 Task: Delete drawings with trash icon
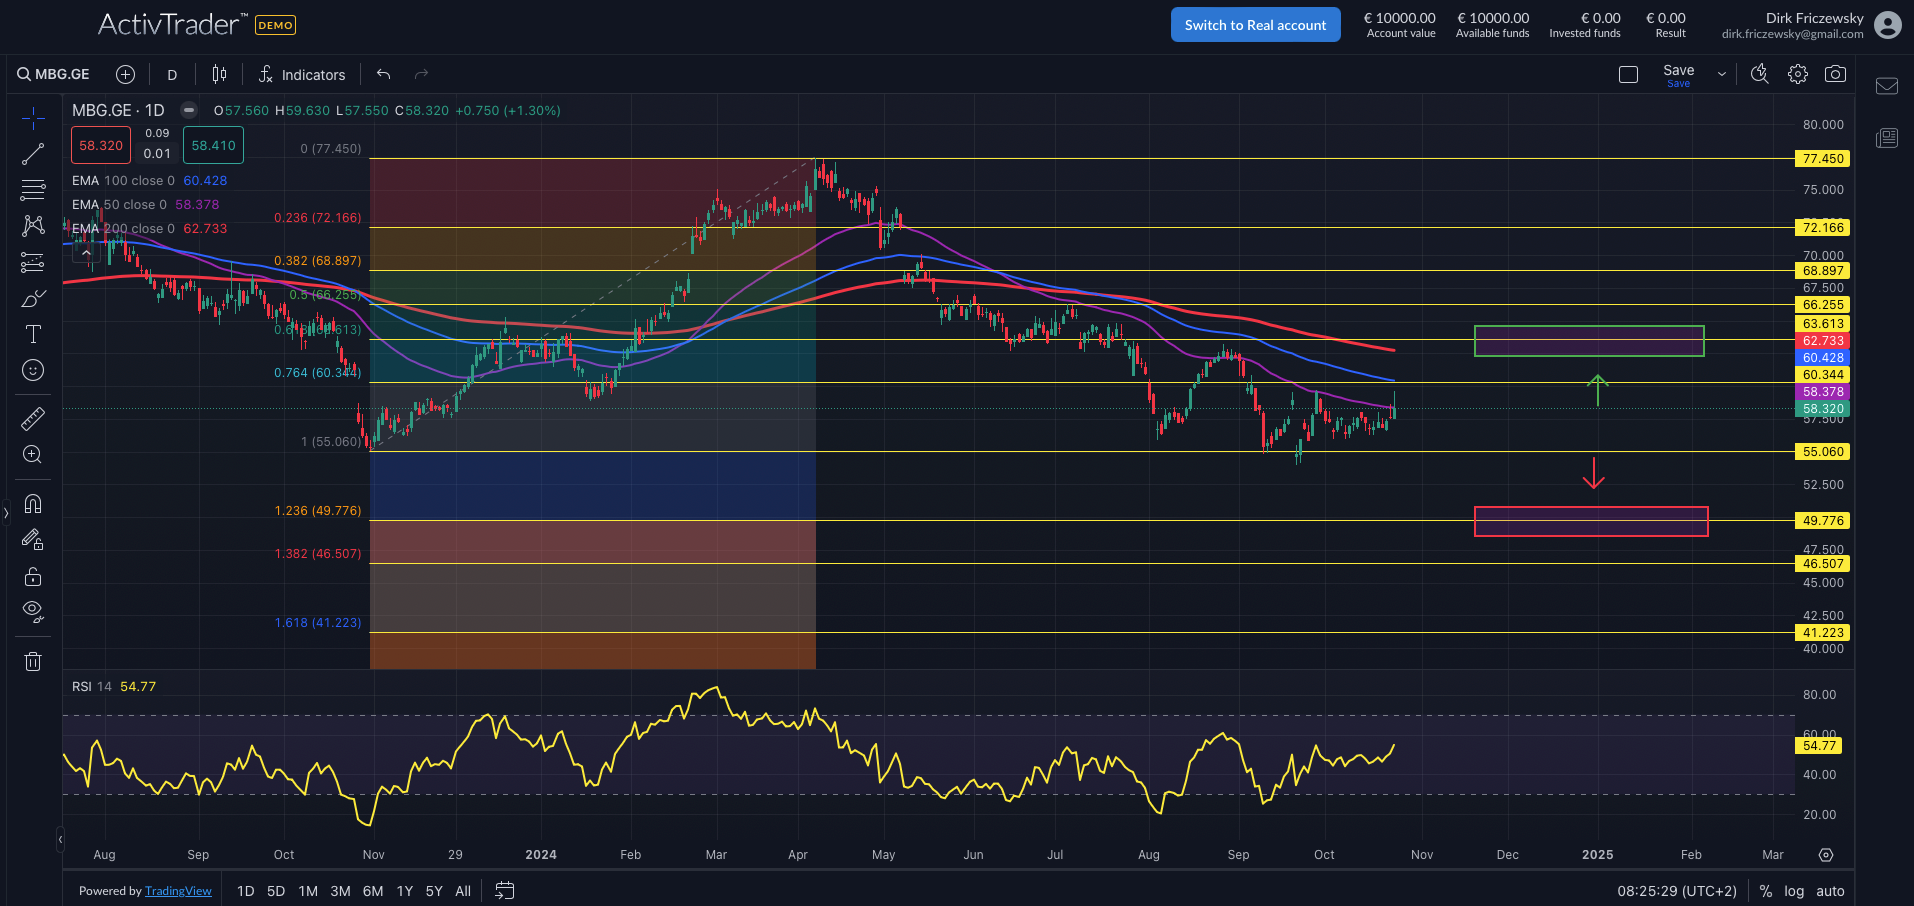[33, 661]
